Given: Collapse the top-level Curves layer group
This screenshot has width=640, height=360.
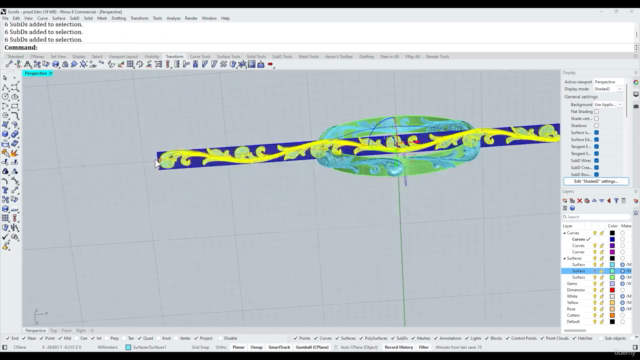Looking at the screenshot, I should [565, 233].
